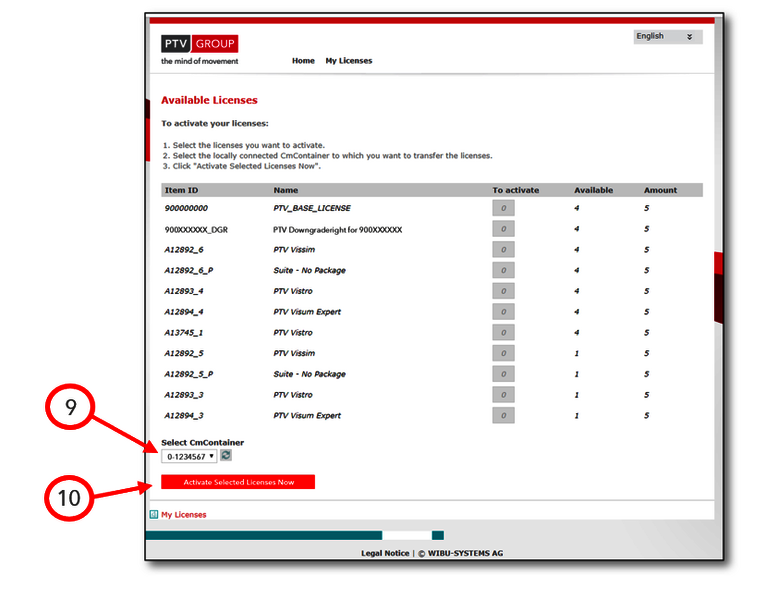Open My Licenses in the top navigation
The width and height of the screenshot is (766, 600).
tap(348, 61)
